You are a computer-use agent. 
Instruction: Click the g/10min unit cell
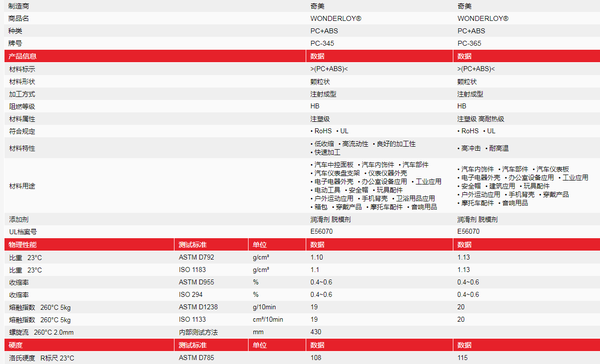point(264,307)
